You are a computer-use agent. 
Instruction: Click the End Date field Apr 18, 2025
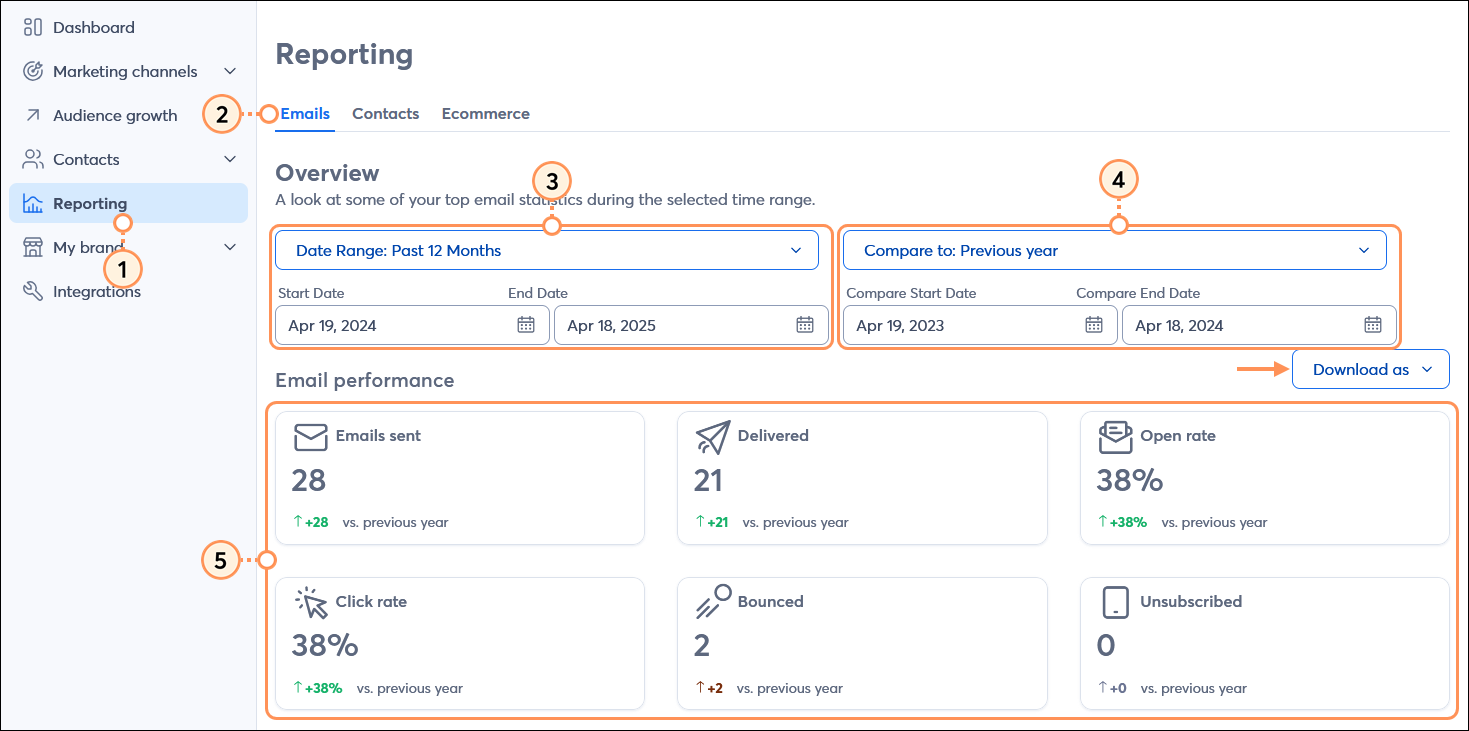coord(691,325)
